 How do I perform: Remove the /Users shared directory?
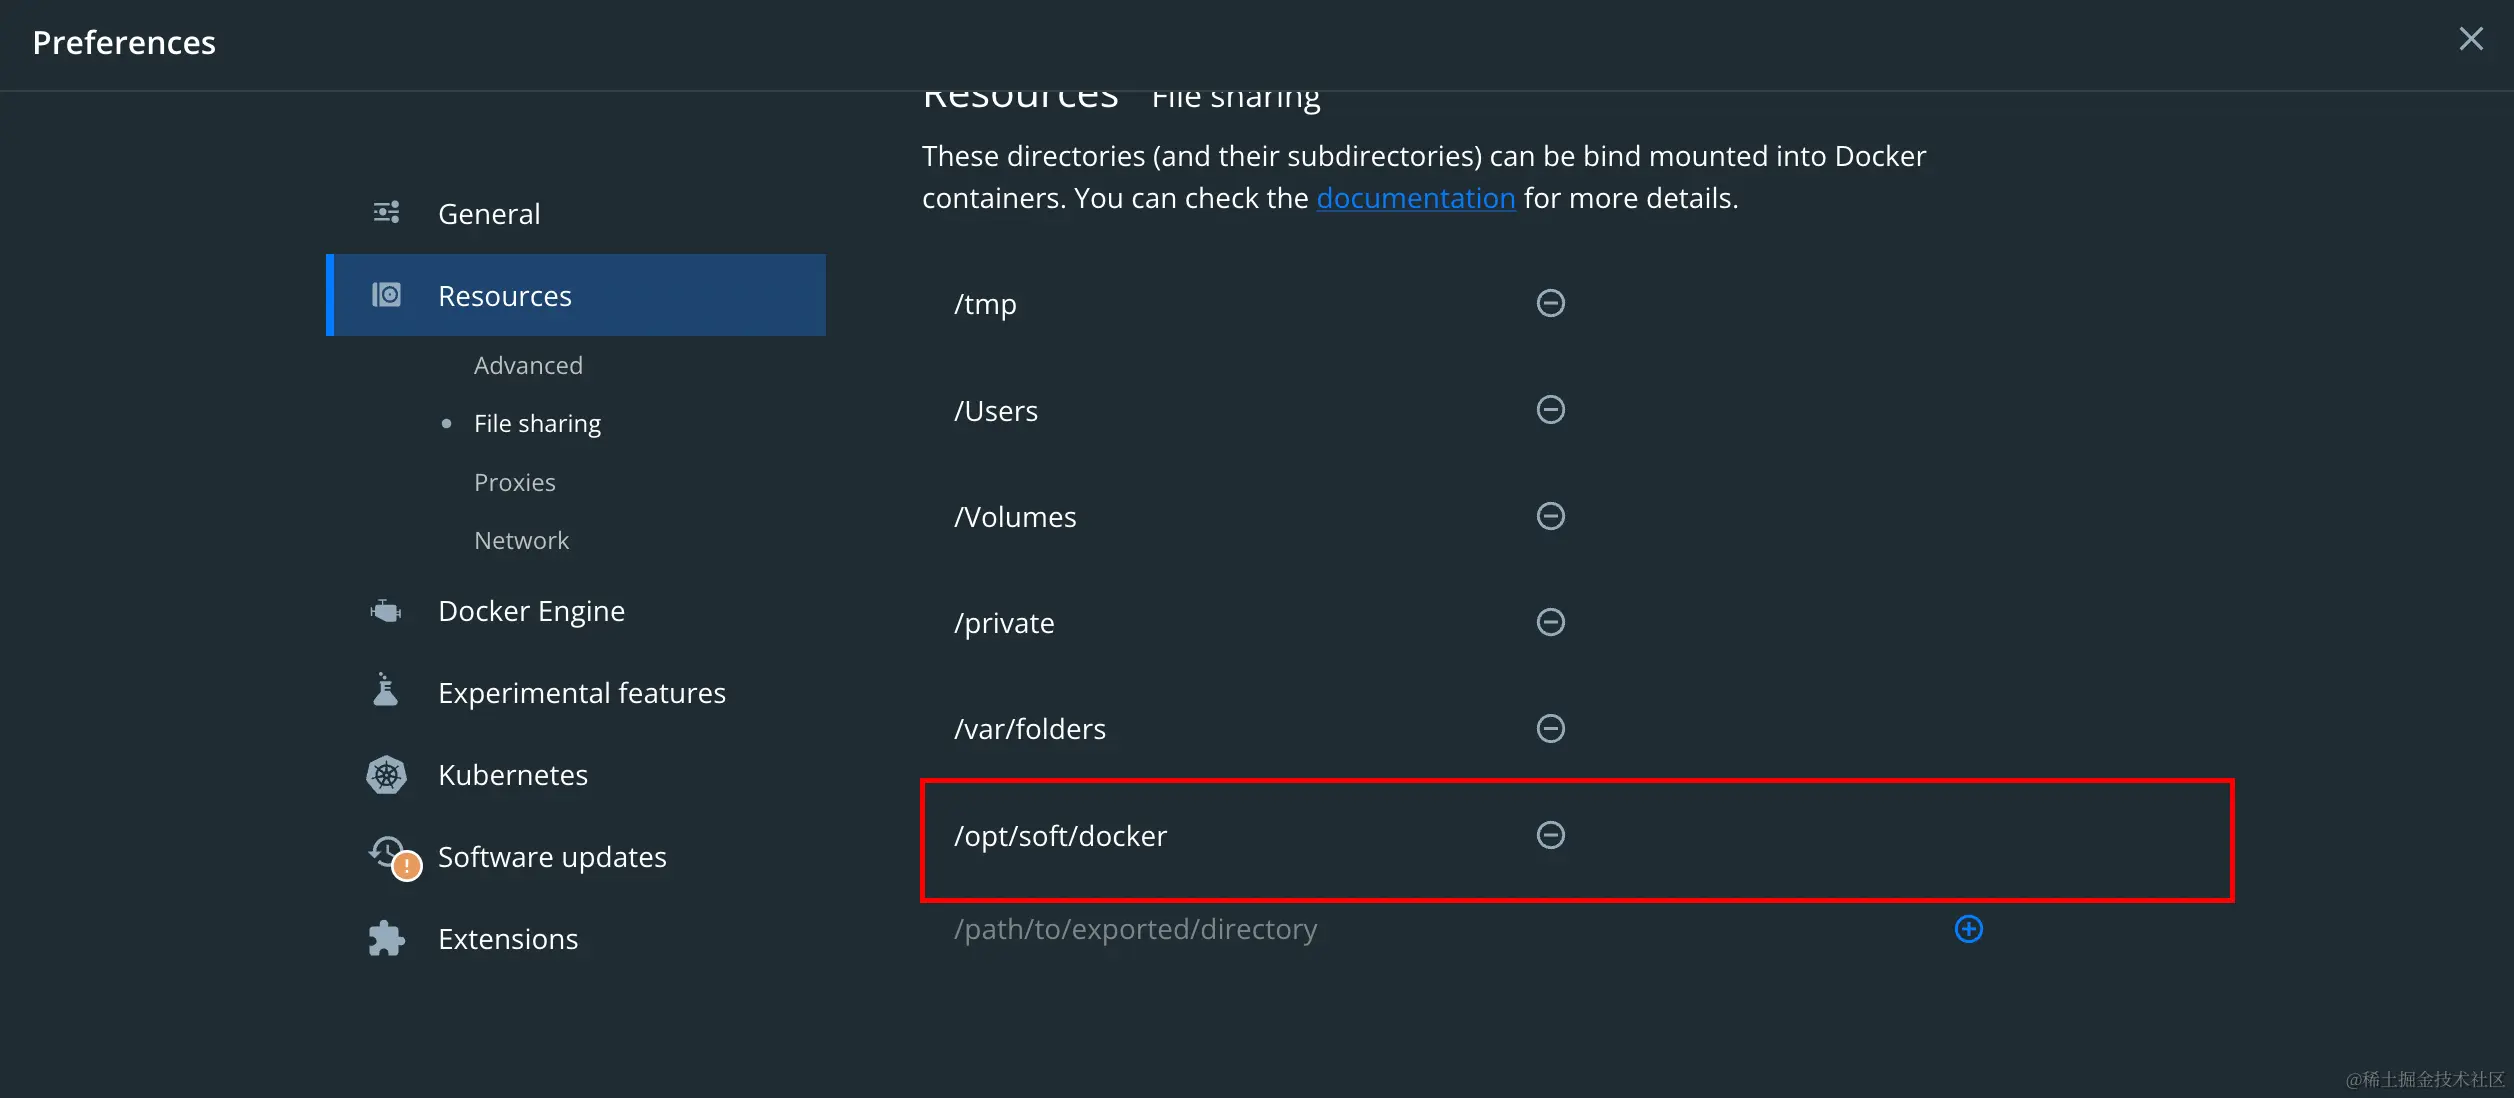click(x=1550, y=410)
